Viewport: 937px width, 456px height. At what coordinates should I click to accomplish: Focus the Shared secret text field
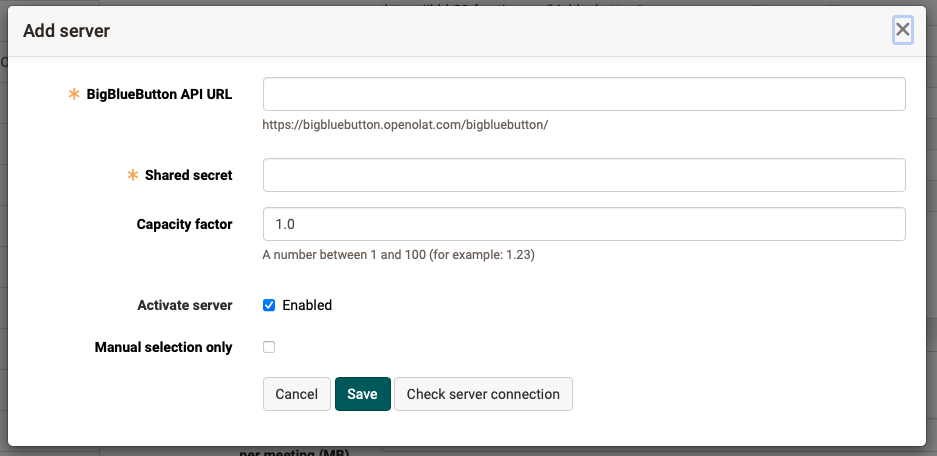click(x=584, y=175)
